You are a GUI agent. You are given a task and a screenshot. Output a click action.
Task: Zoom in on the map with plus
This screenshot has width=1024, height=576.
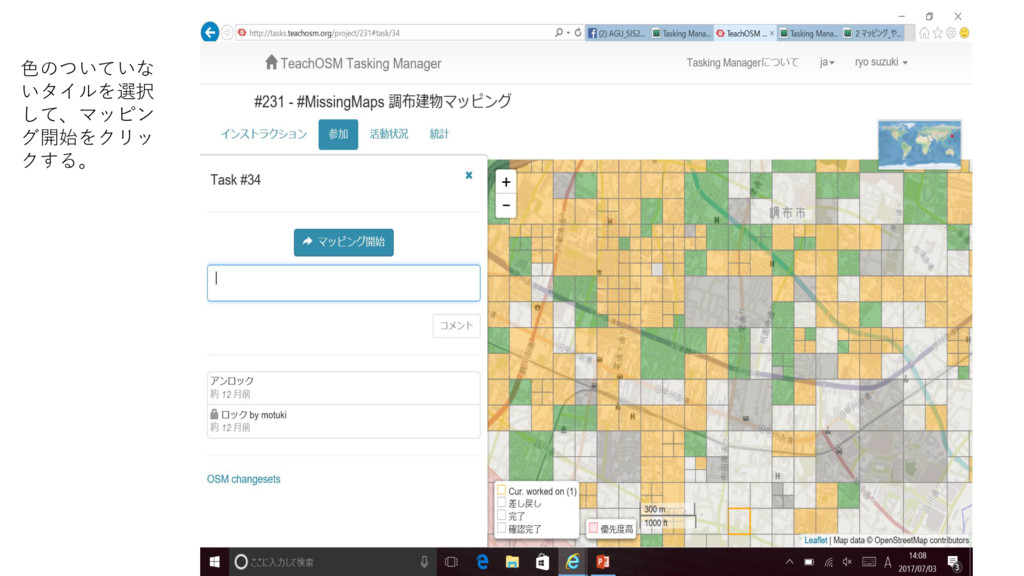[x=506, y=182]
